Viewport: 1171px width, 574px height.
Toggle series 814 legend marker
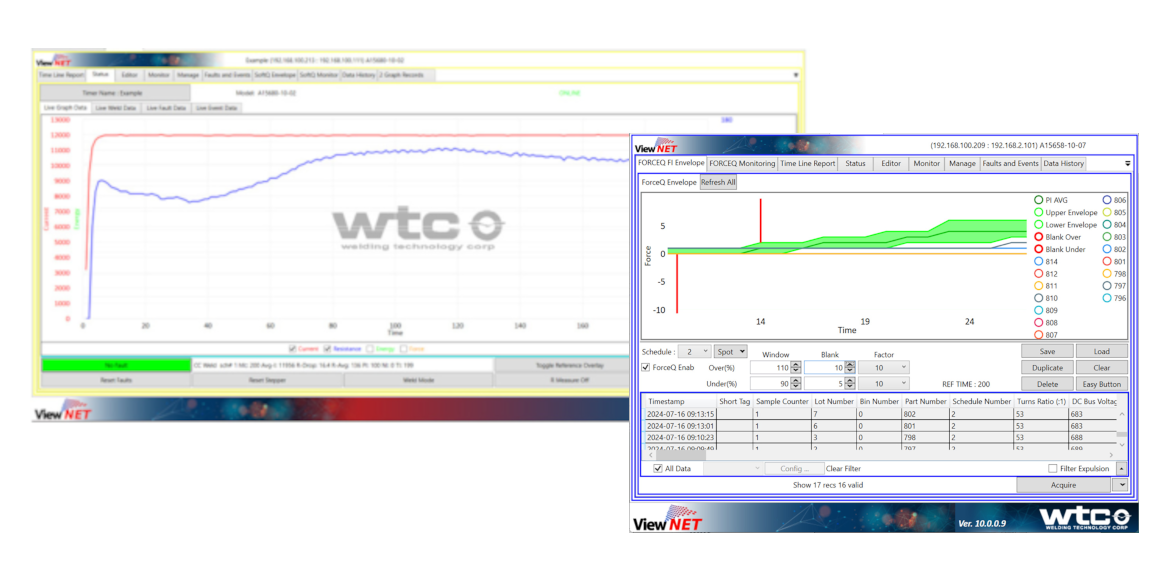1038,261
